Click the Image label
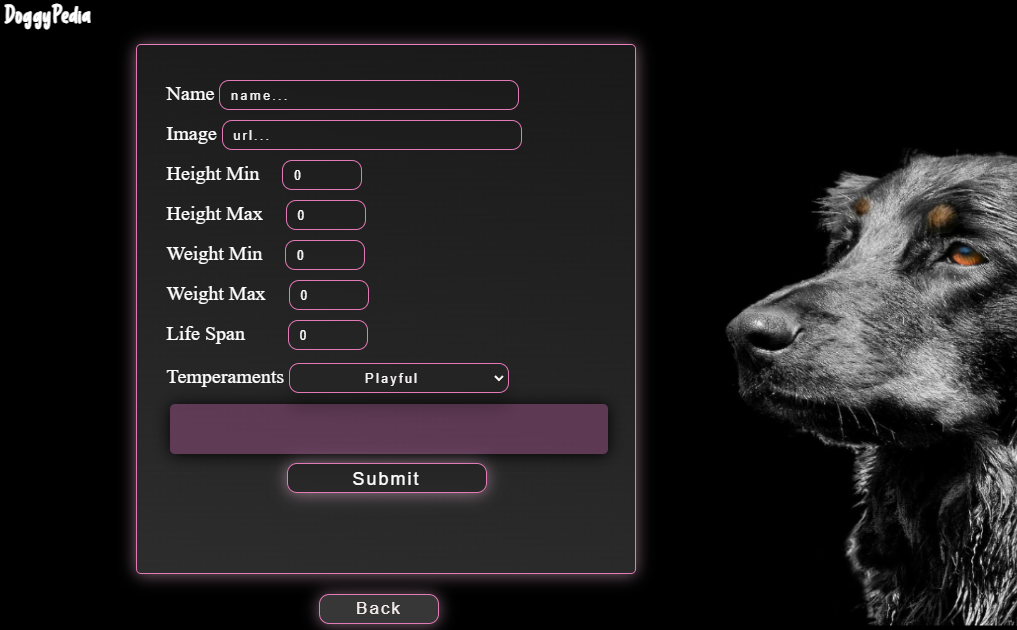1017x630 pixels. pos(191,134)
